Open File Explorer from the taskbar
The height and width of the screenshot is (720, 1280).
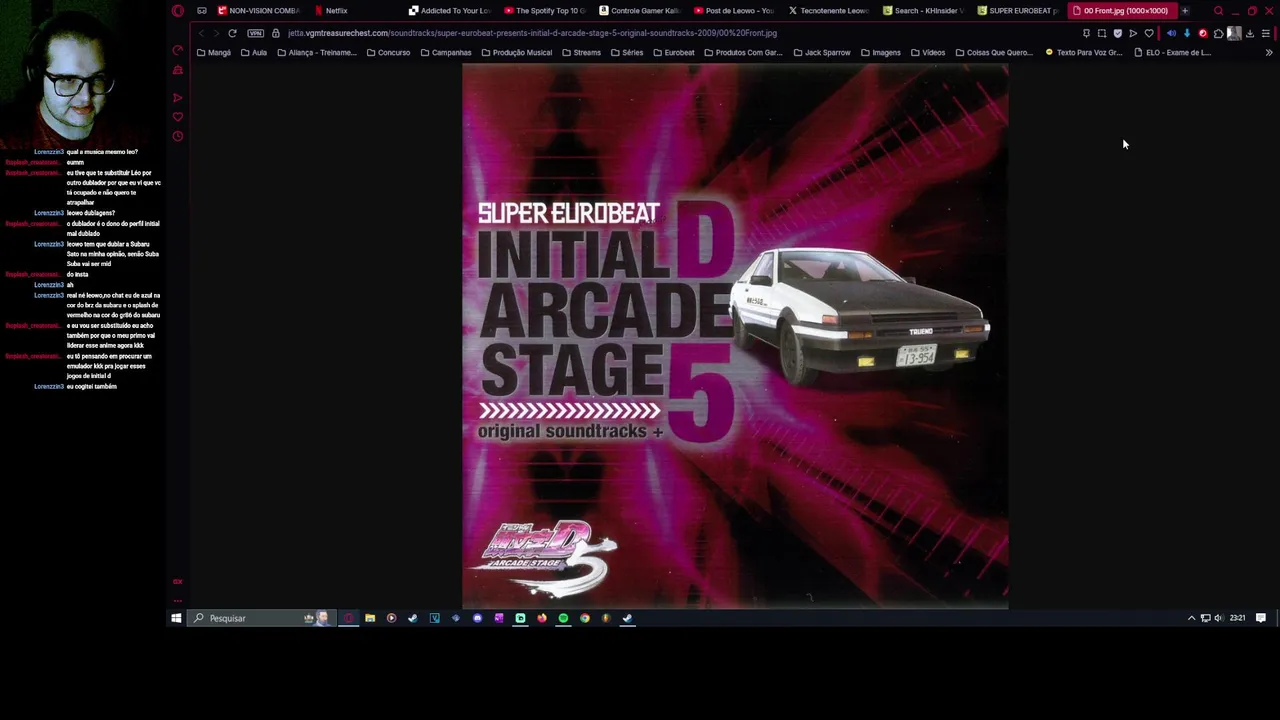(370, 618)
